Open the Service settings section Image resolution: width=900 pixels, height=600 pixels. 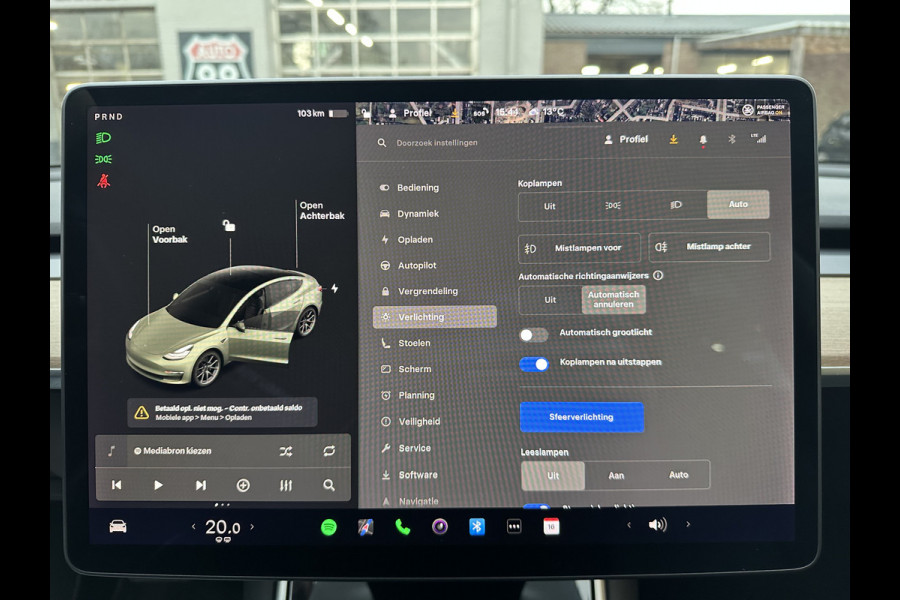(x=413, y=448)
